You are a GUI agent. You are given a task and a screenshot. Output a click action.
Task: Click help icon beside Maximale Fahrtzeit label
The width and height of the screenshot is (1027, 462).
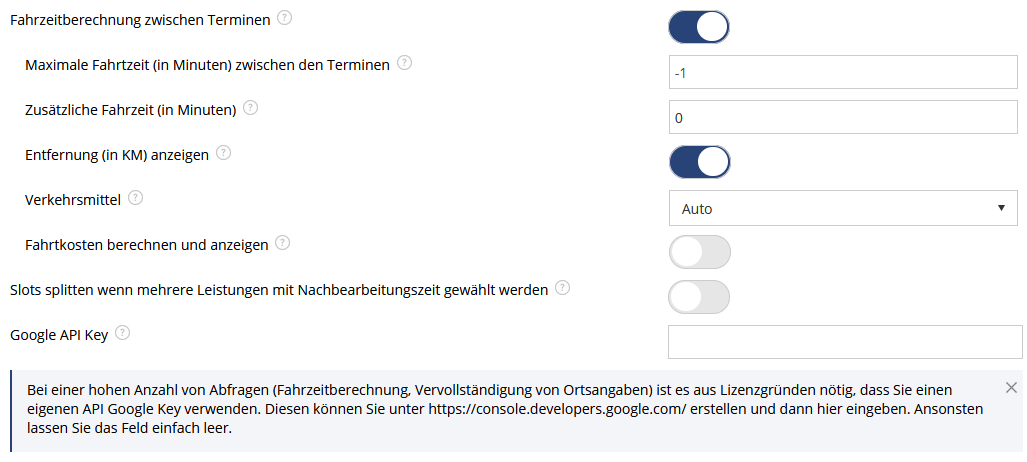pyautogui.click(x=405, y=63)
